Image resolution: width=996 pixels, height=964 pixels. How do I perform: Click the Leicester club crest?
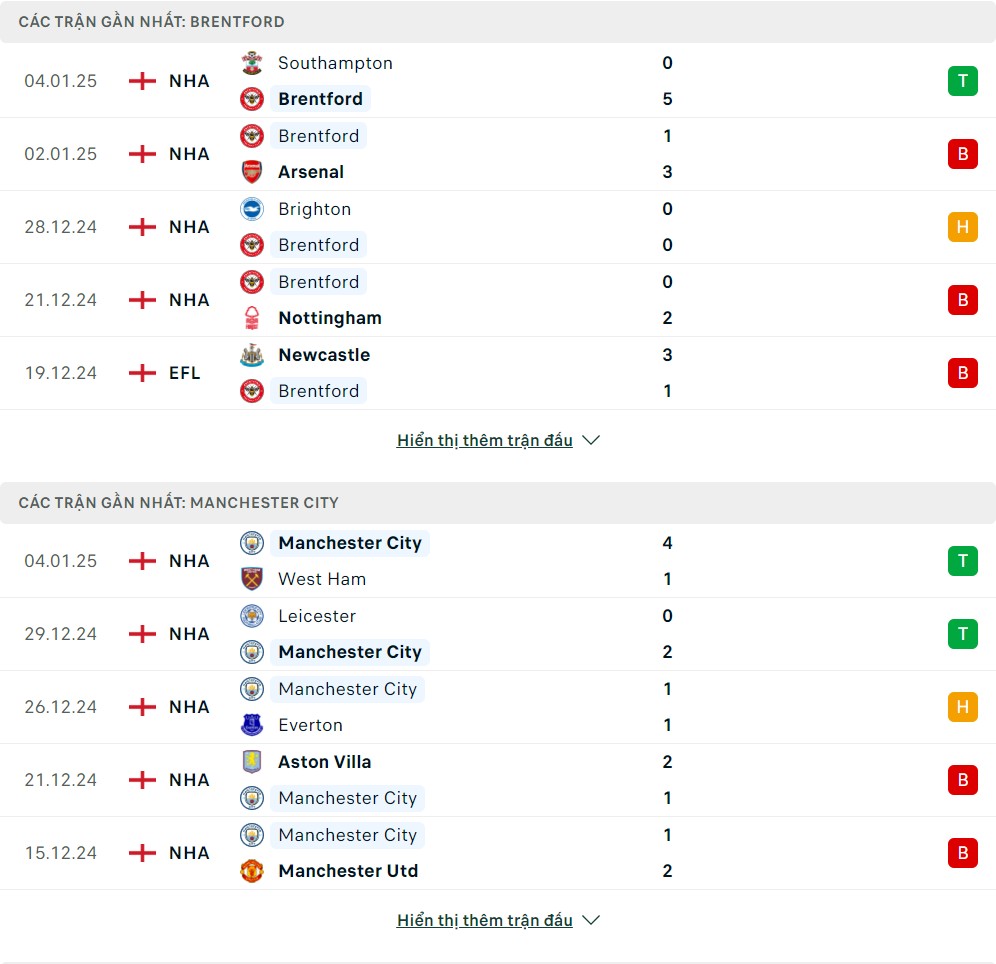pyautogui.click(x=252, y=615)
